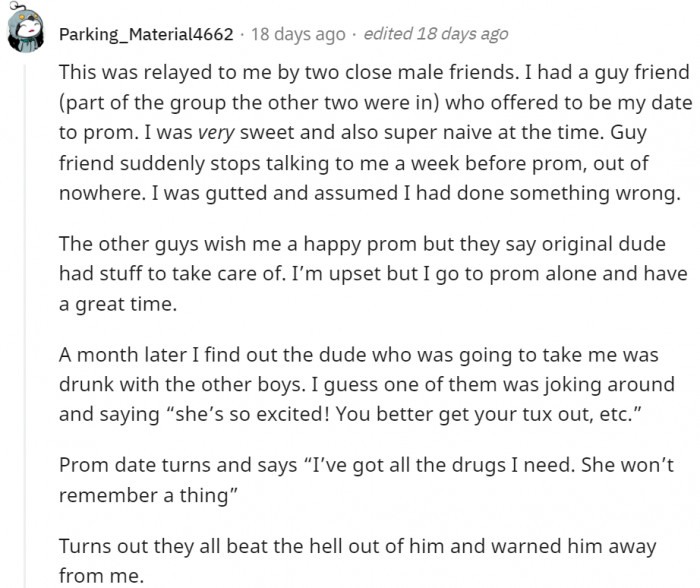Click the paragraph starting 'Prom date turns and says'
The width and height of the screenshot is (700, 588).
point(366,480)
